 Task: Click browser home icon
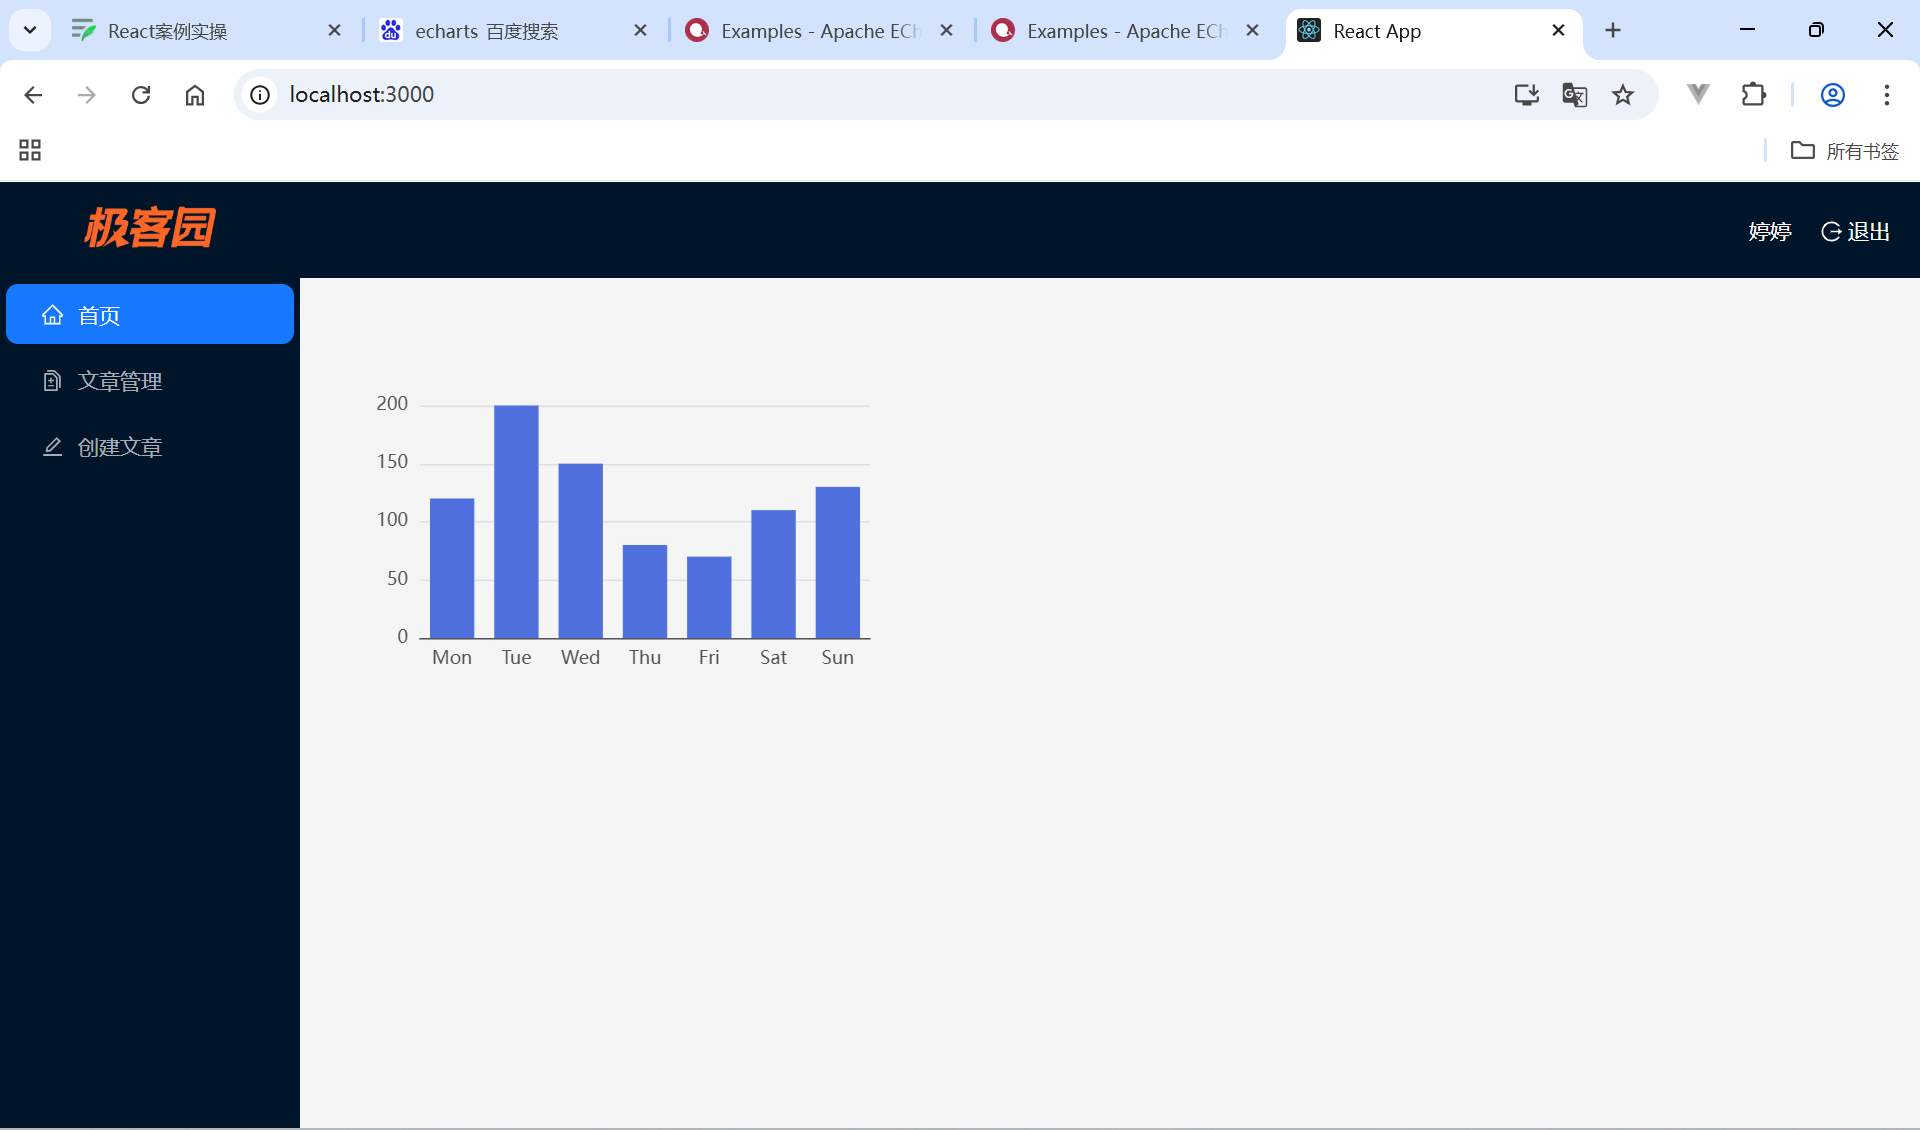(195, 95)
